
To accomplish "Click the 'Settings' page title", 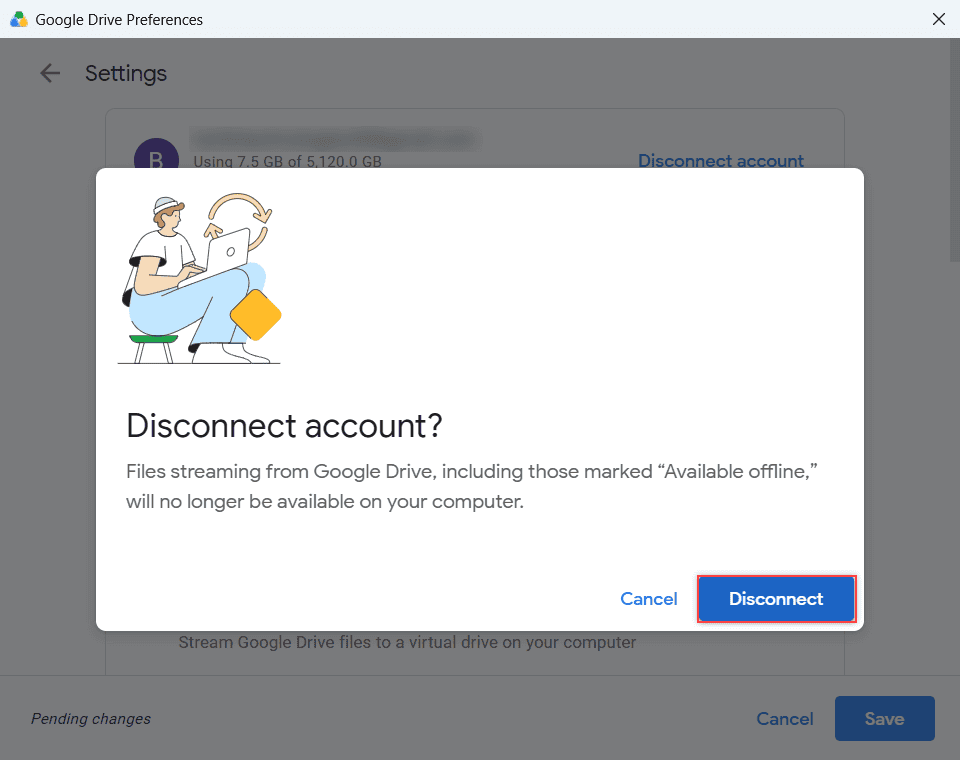I will coord(126,73).
